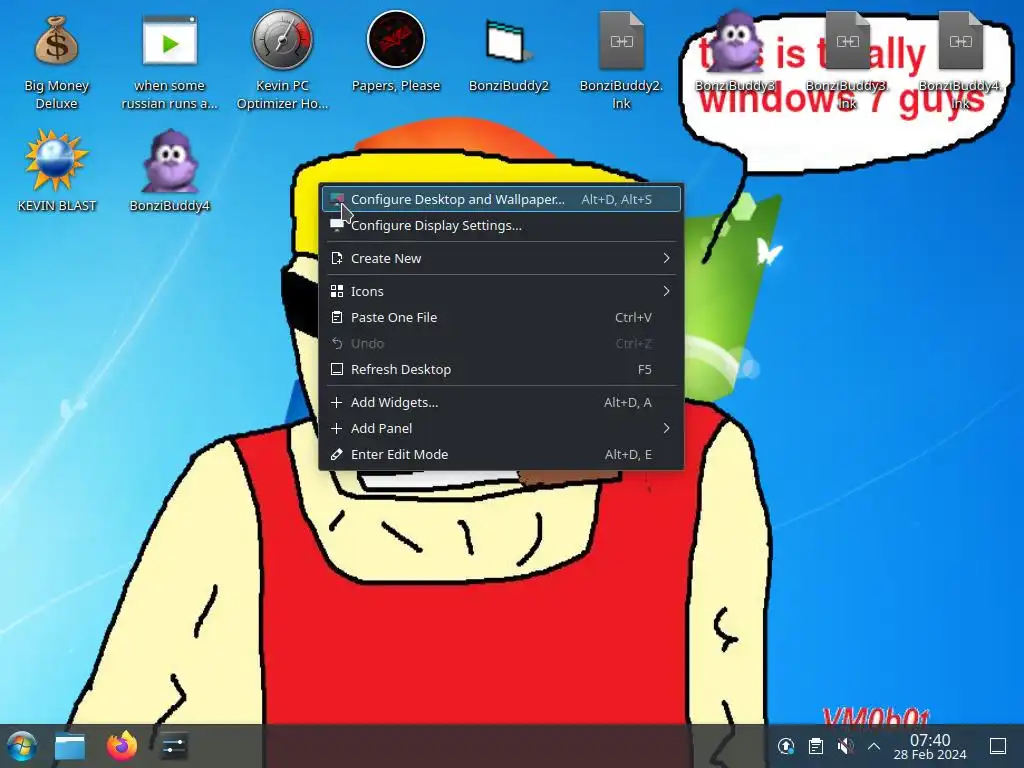Open the updates tray icon

pos(786,746)
